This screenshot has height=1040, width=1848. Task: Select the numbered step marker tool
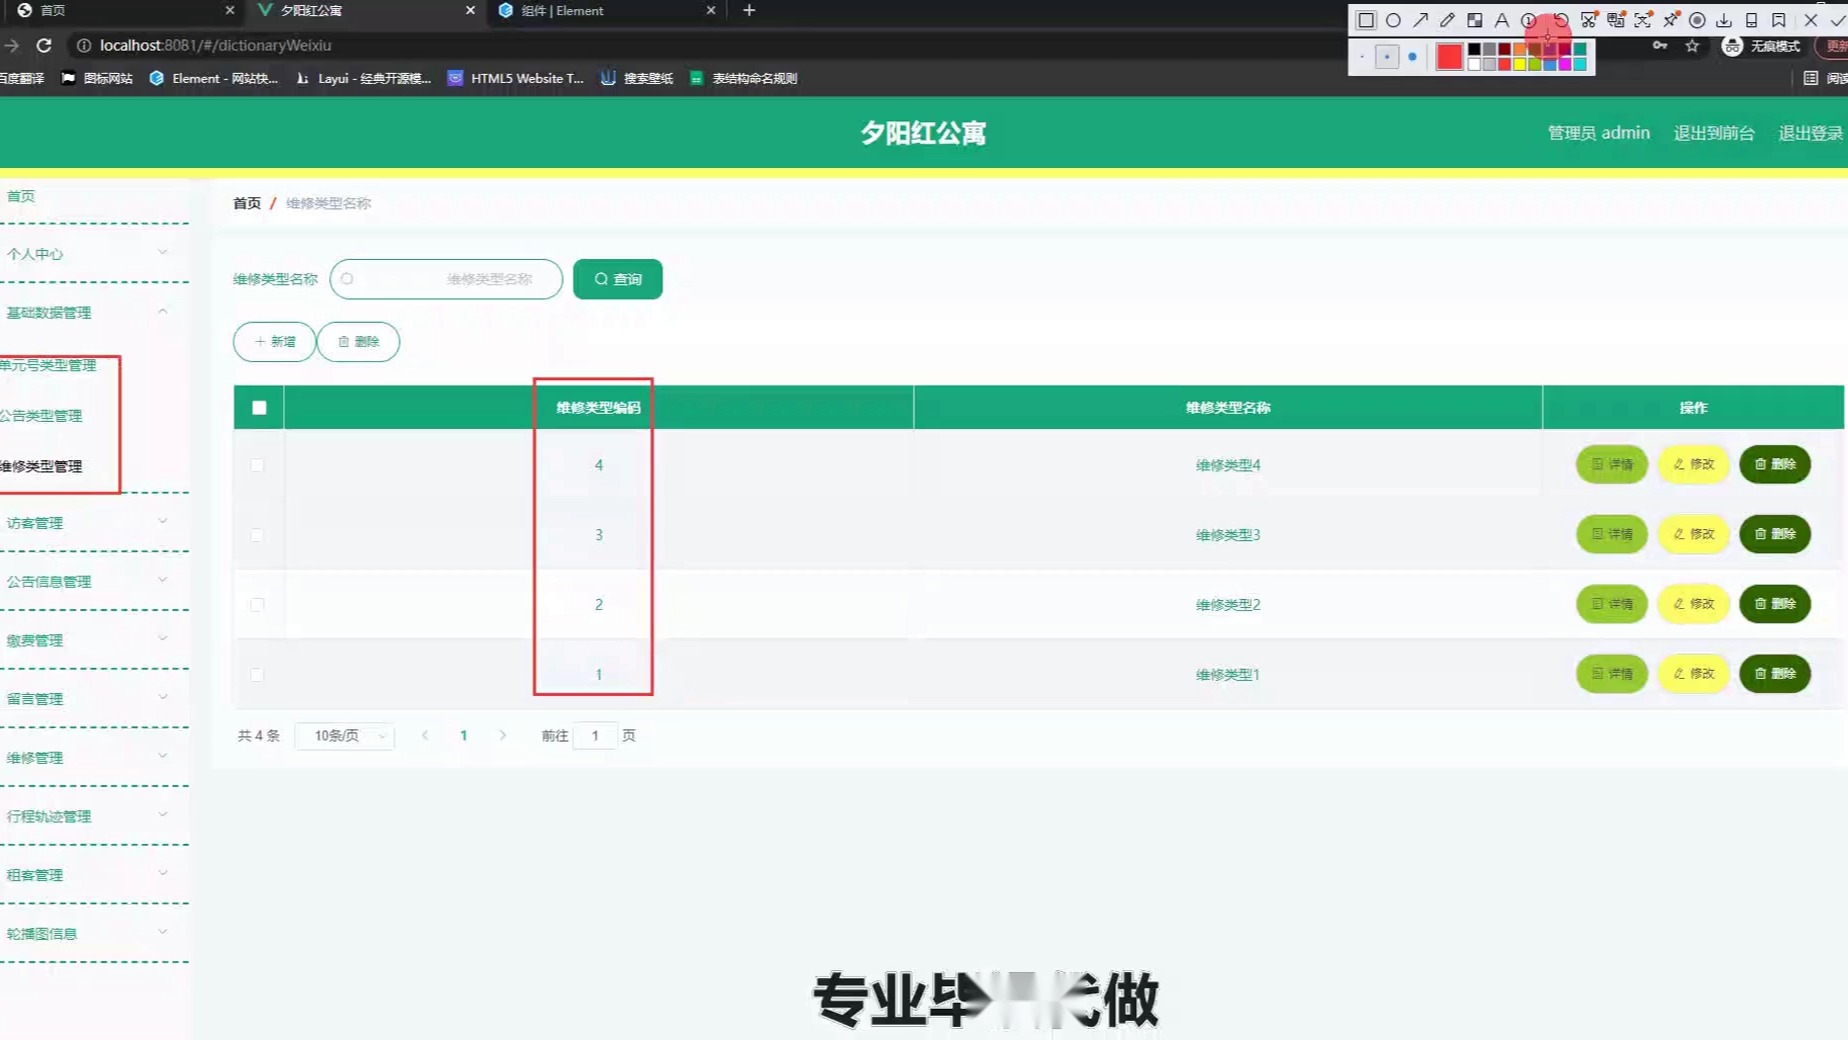pyautogui.click(x=1528, y=20)
